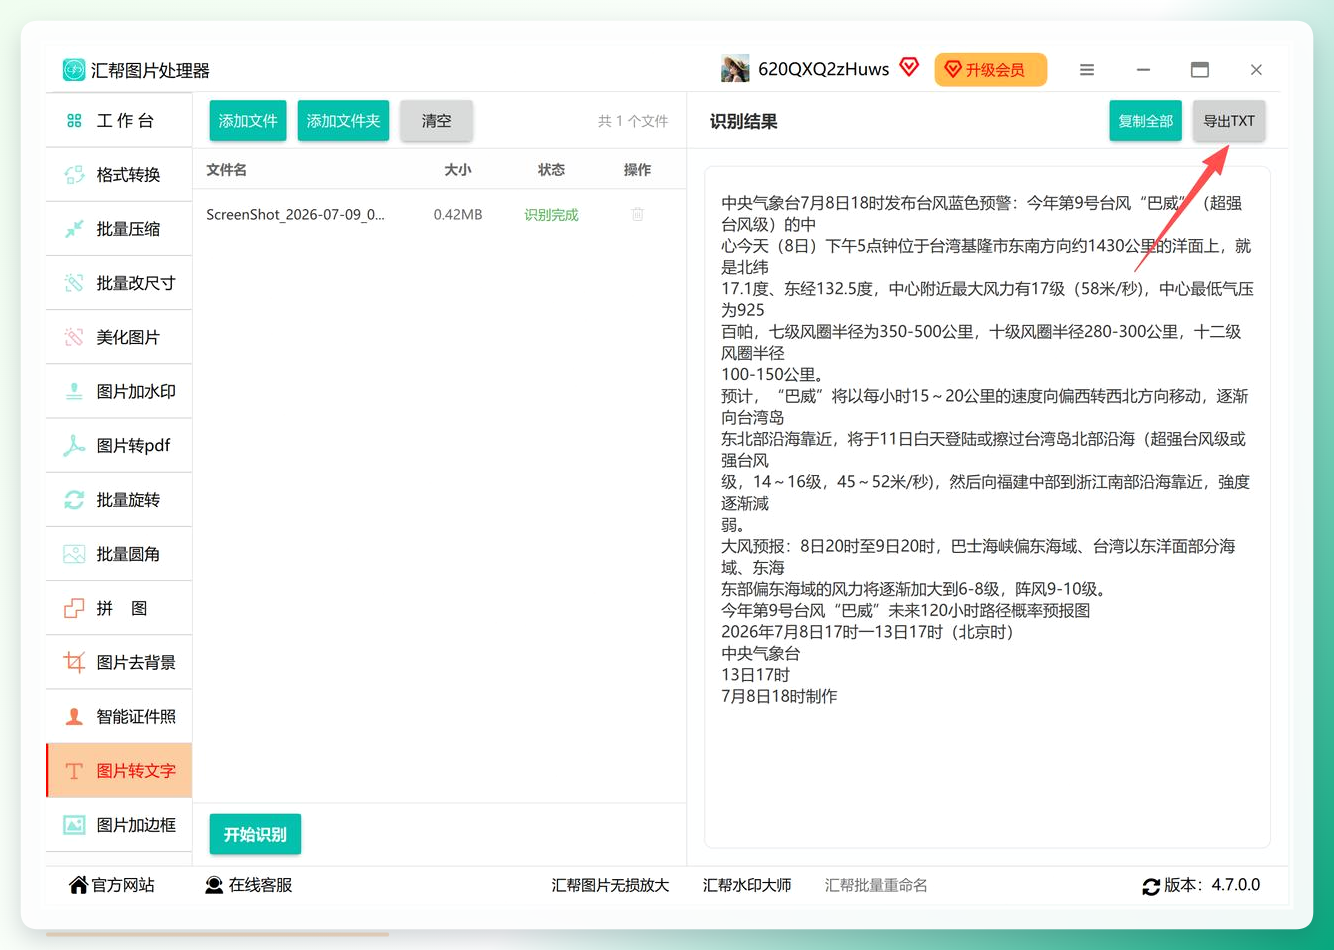Export results using 导出TXT button
The image size is (1334, 950).
tap(1229, 121)
